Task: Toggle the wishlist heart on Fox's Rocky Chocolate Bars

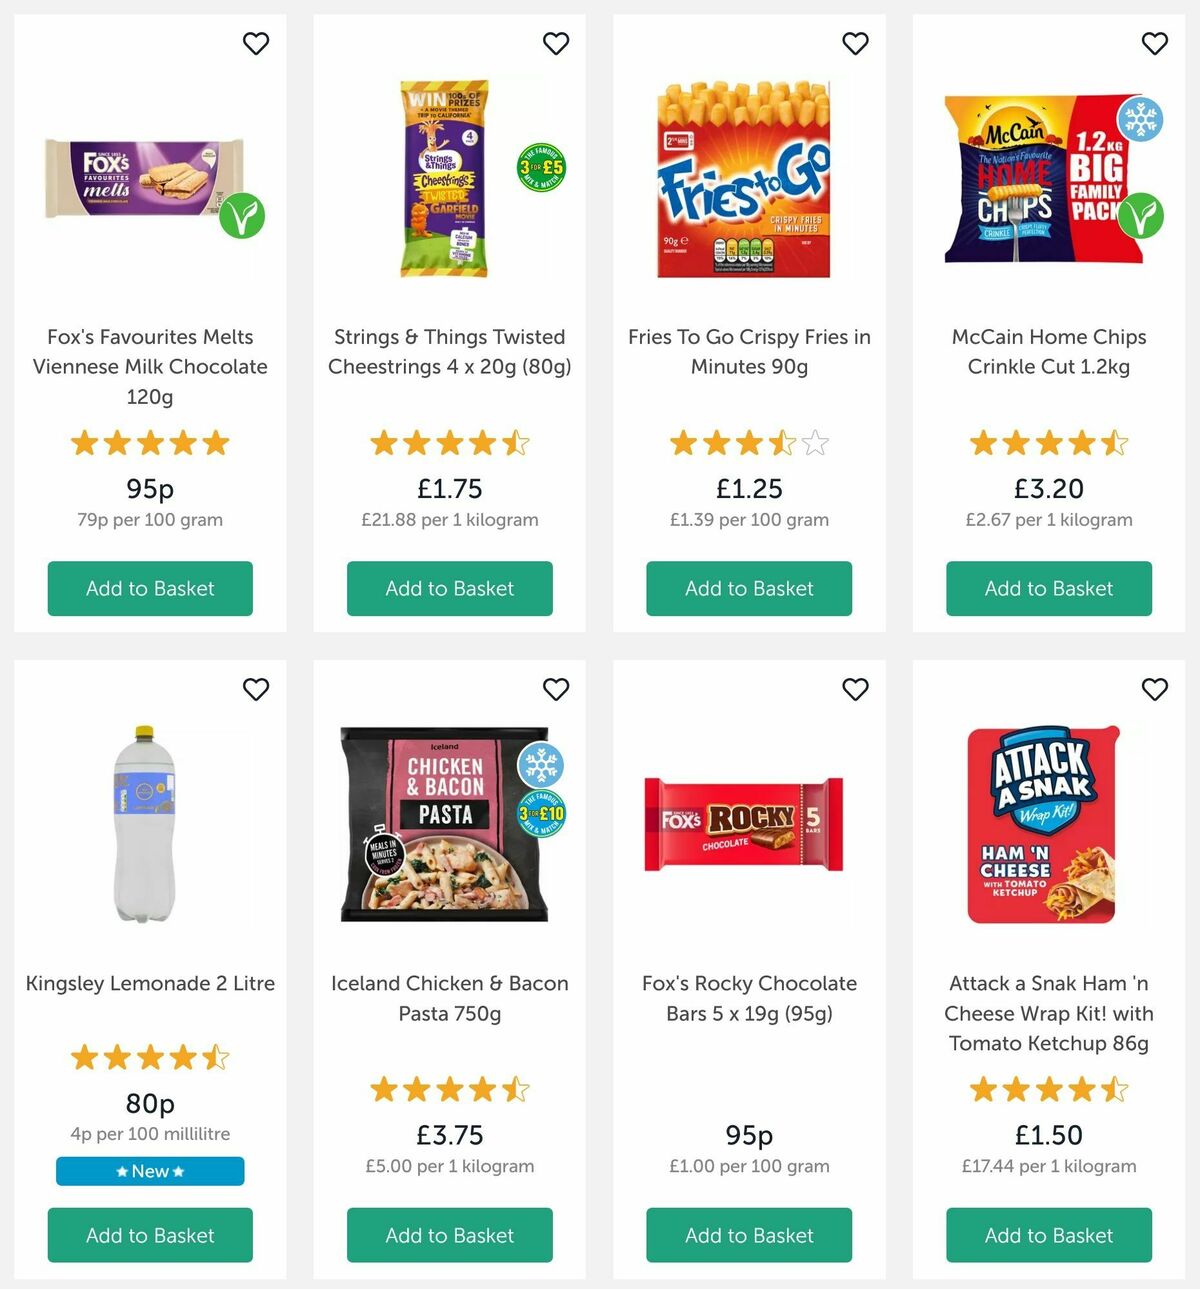Action: tap(855, 690)
